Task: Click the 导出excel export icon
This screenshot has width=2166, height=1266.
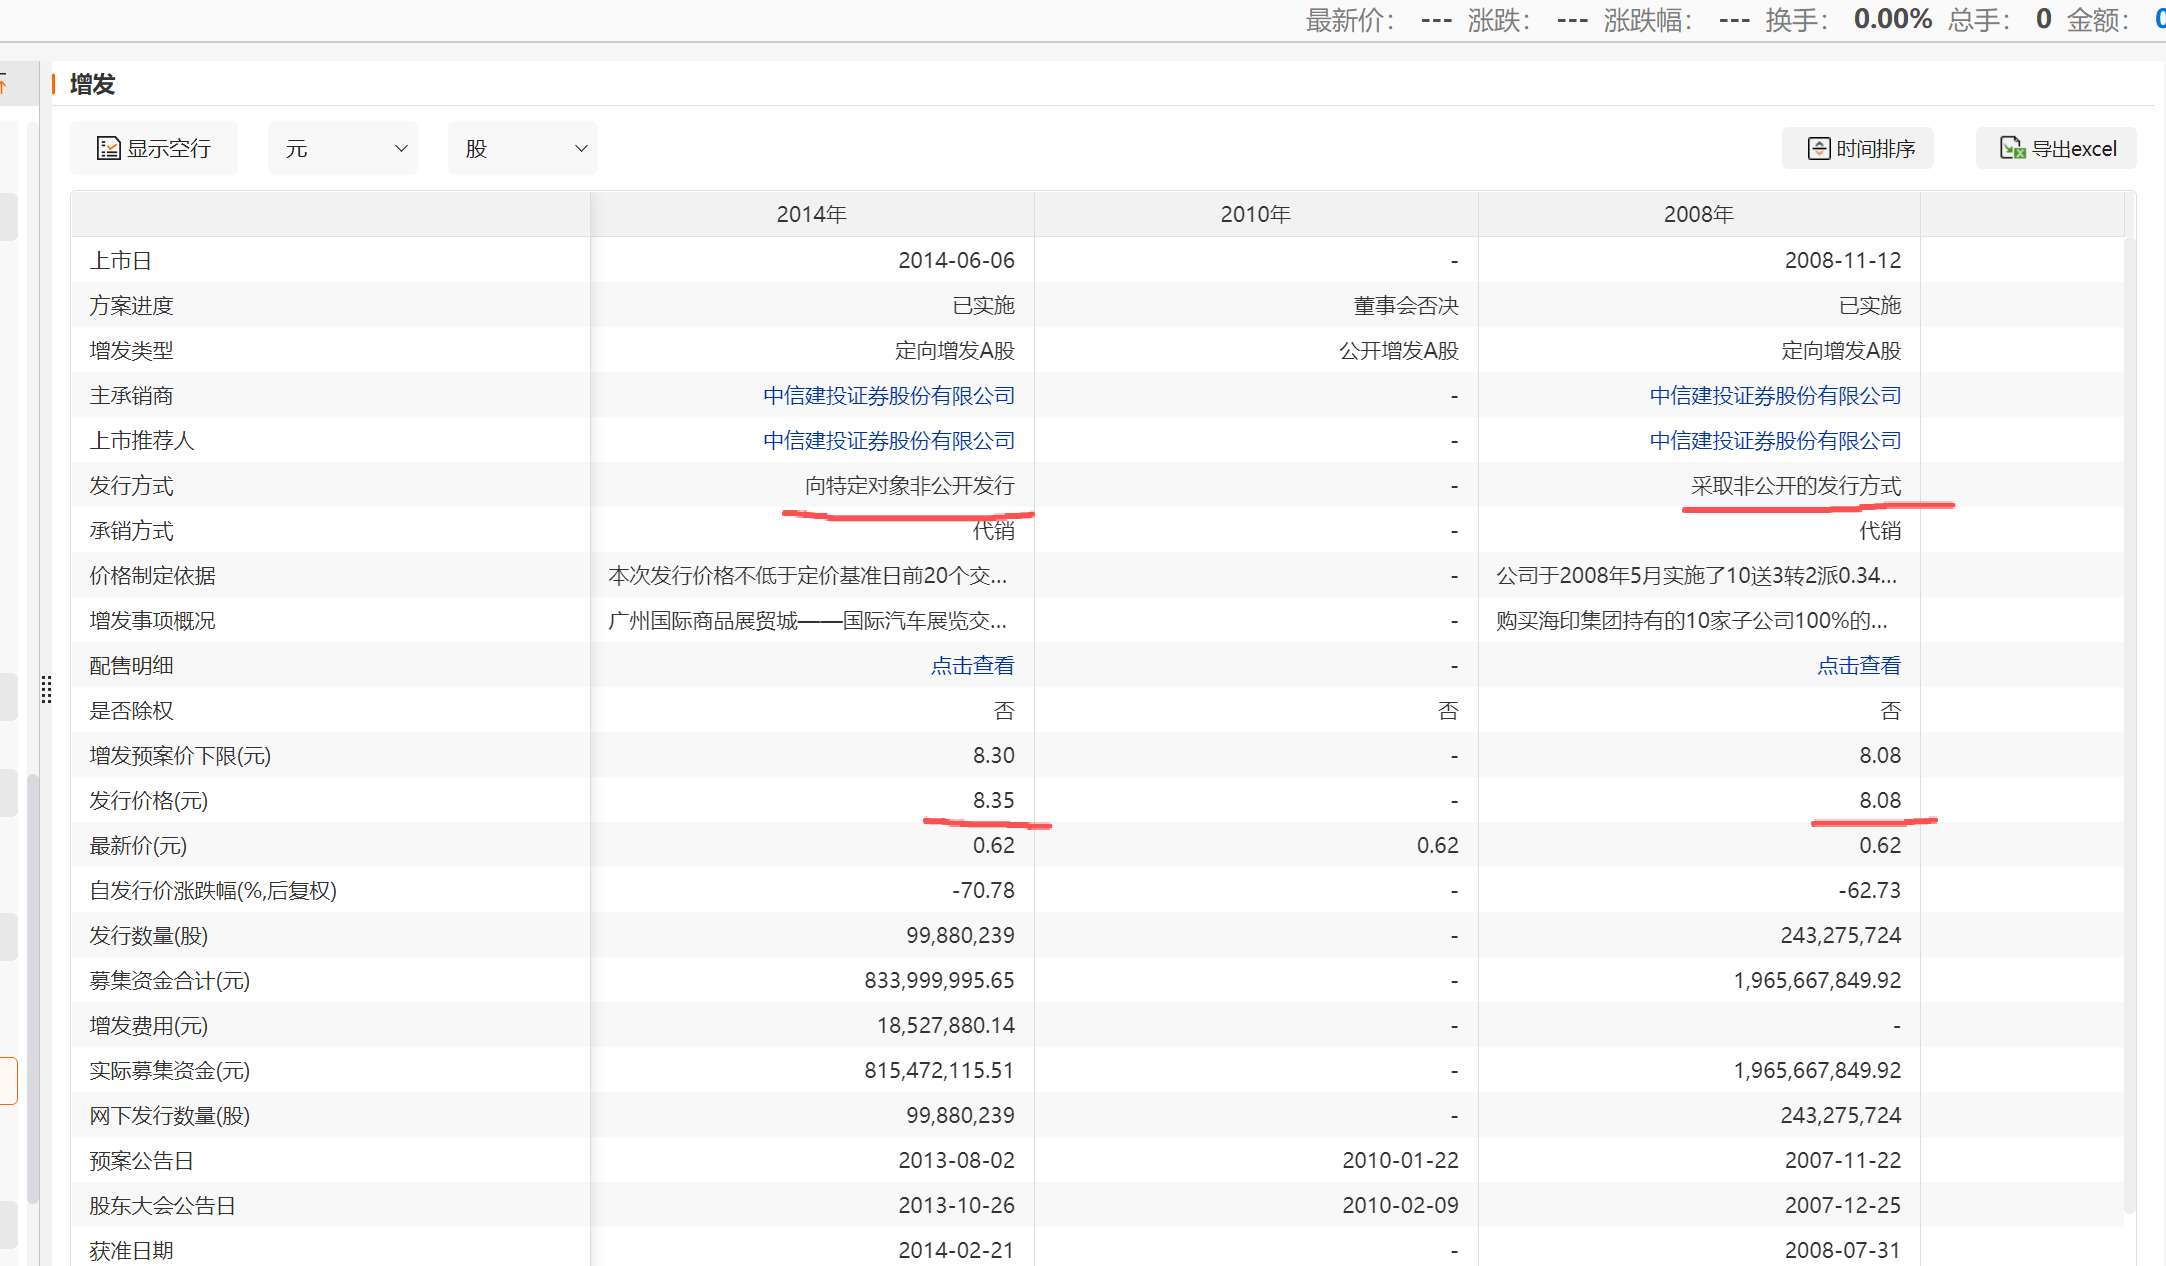Action: tap(2012, 149)
